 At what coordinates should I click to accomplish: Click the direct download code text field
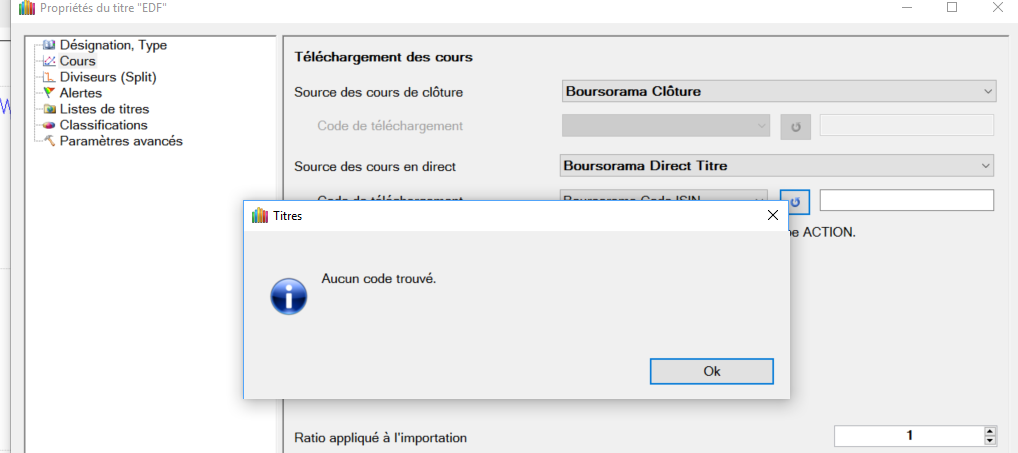tap(906, 201)
